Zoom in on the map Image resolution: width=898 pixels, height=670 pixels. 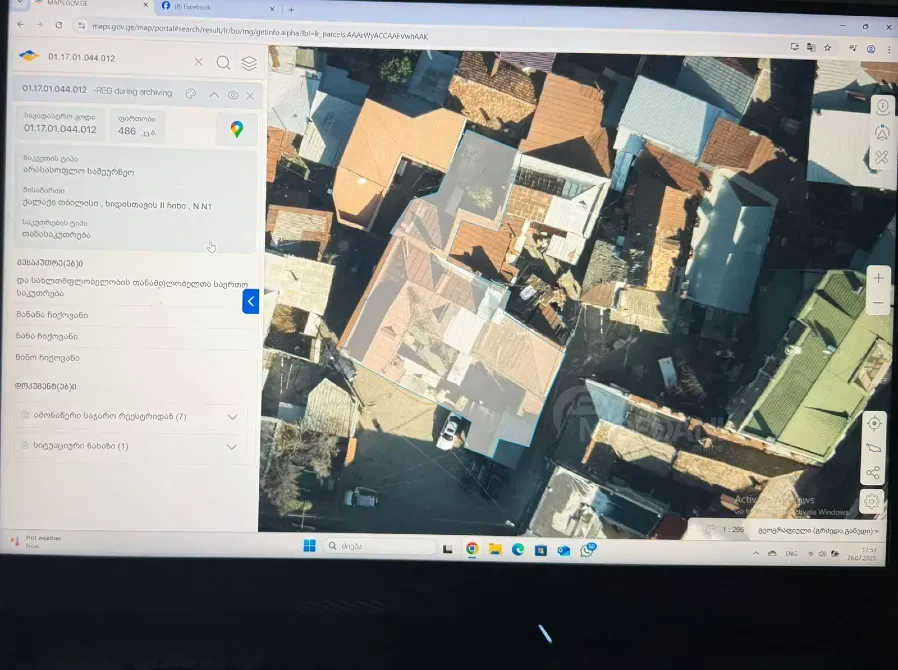[878, 278]
